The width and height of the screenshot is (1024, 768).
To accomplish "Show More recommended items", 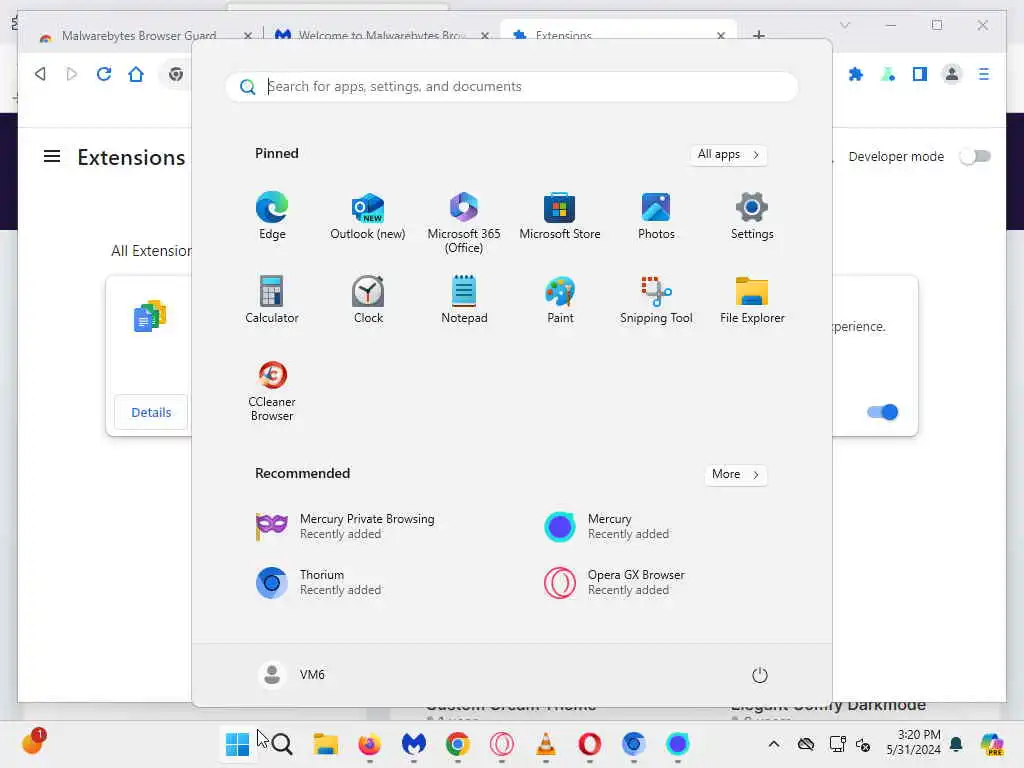I will tap(735, 475).
